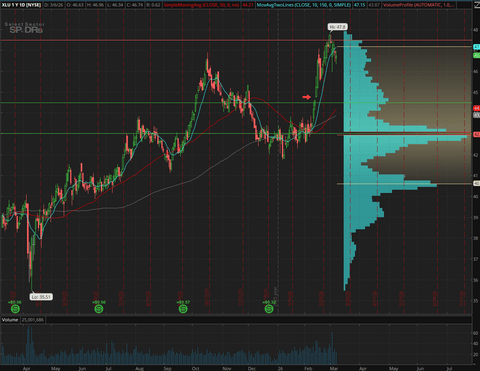
Task: Click the Volume subgraph label
Action: click(x=10, y=320)
